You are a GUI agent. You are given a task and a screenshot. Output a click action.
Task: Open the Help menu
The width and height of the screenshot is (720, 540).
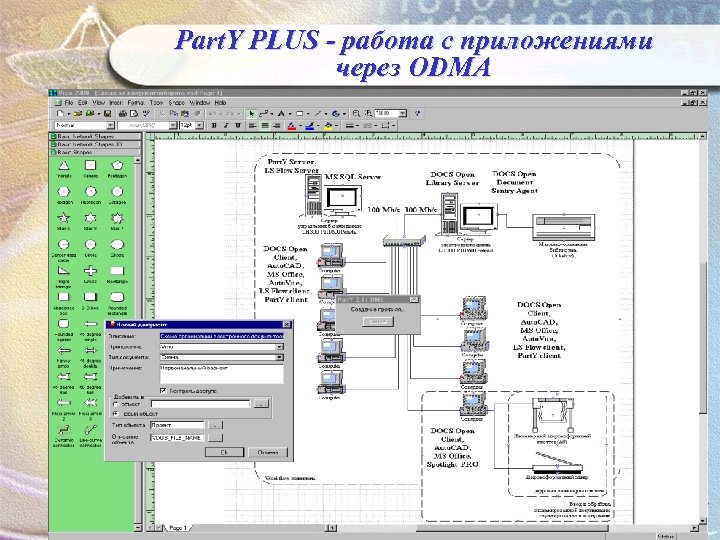pos(220,103)
